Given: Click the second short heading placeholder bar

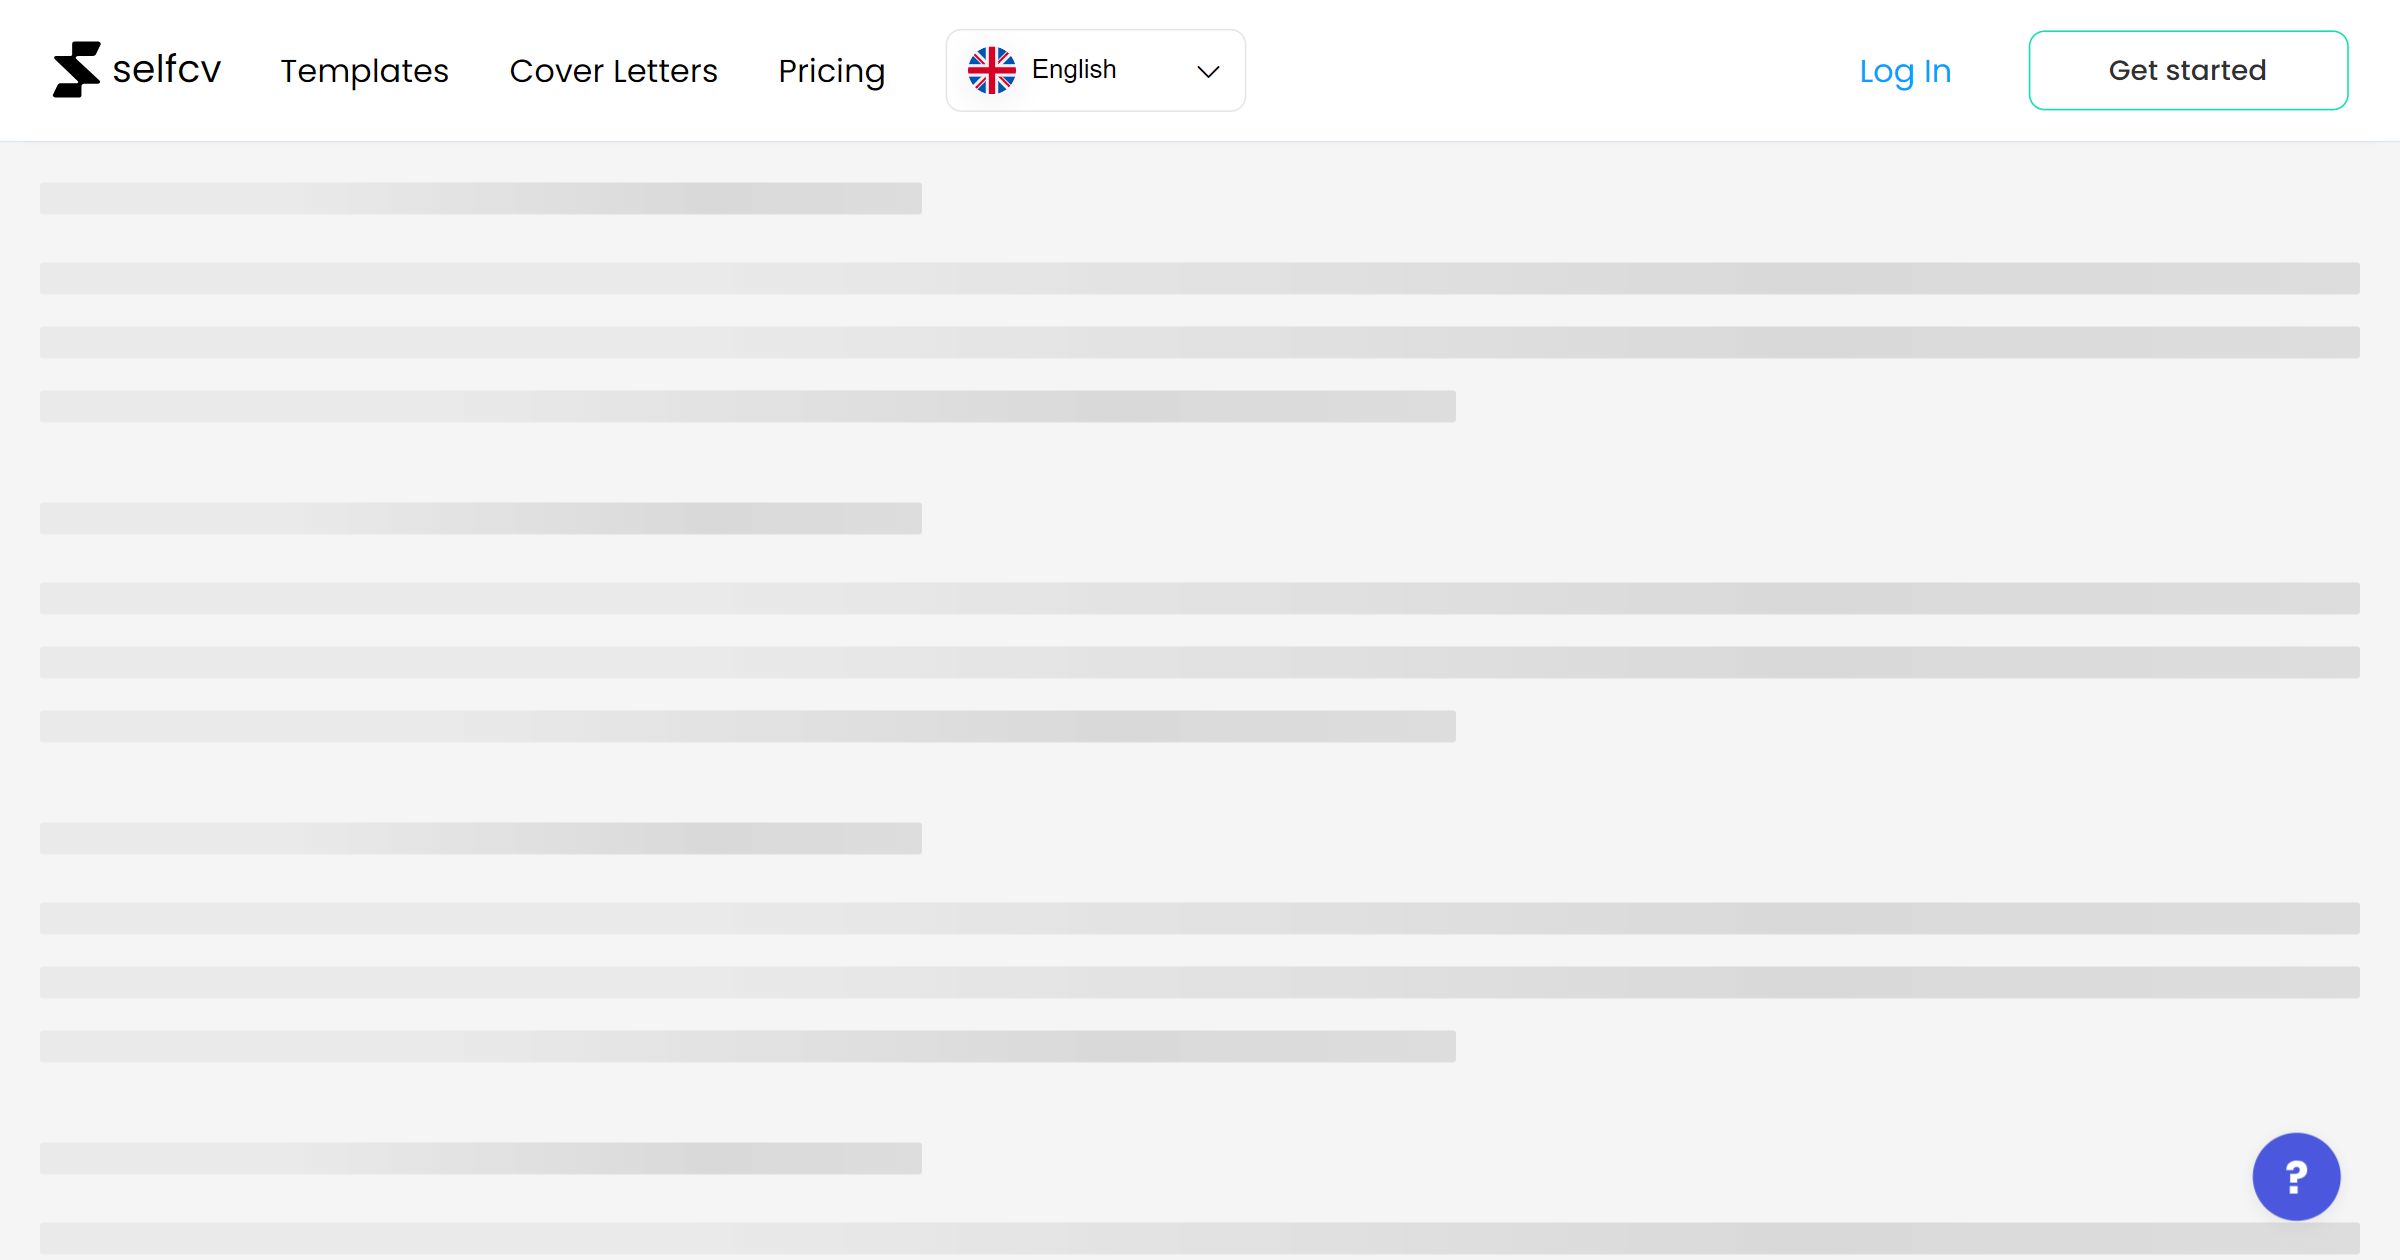Looking at the screenshot, I should tap(480, 518).
